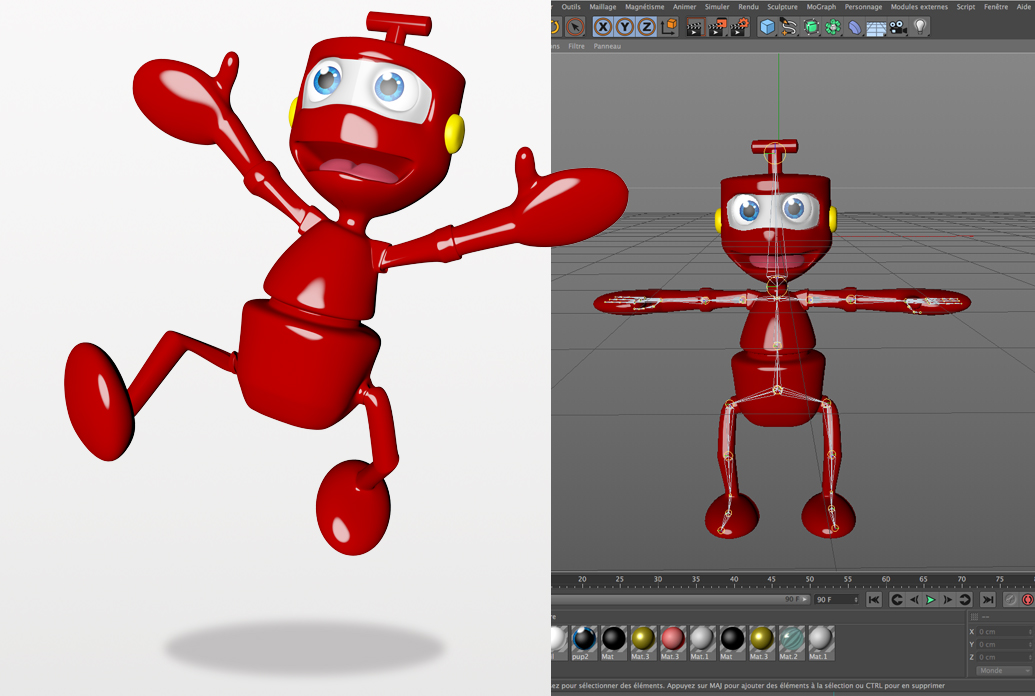Toggle the red Autokeying record button
This screenshot has width=1035, height=696.
tap(1027, 600)
